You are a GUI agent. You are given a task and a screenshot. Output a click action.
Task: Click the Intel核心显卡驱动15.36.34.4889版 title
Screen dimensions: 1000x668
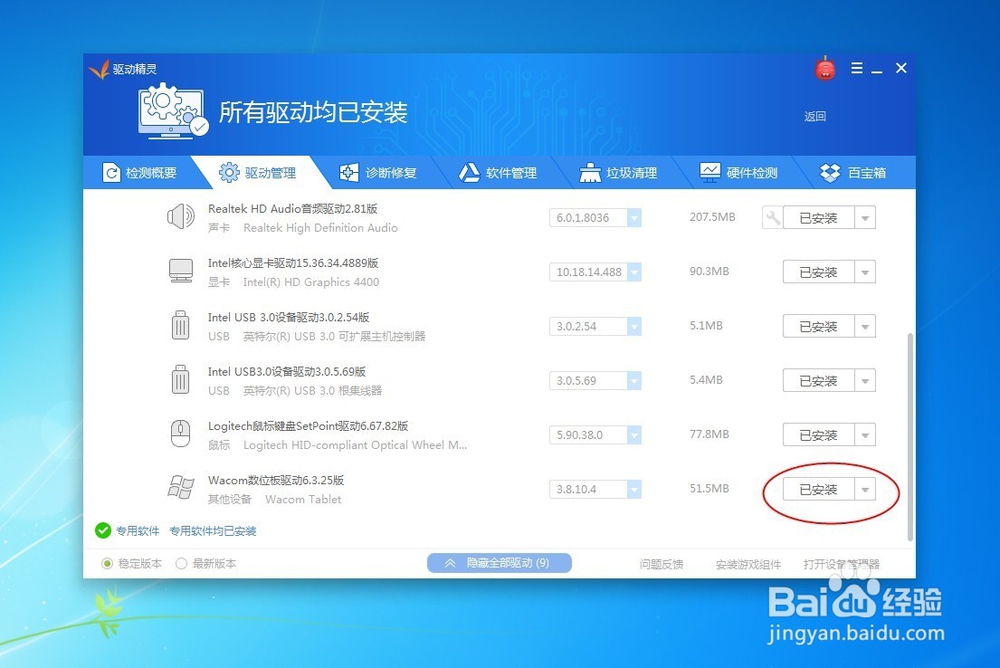(293, 263)
